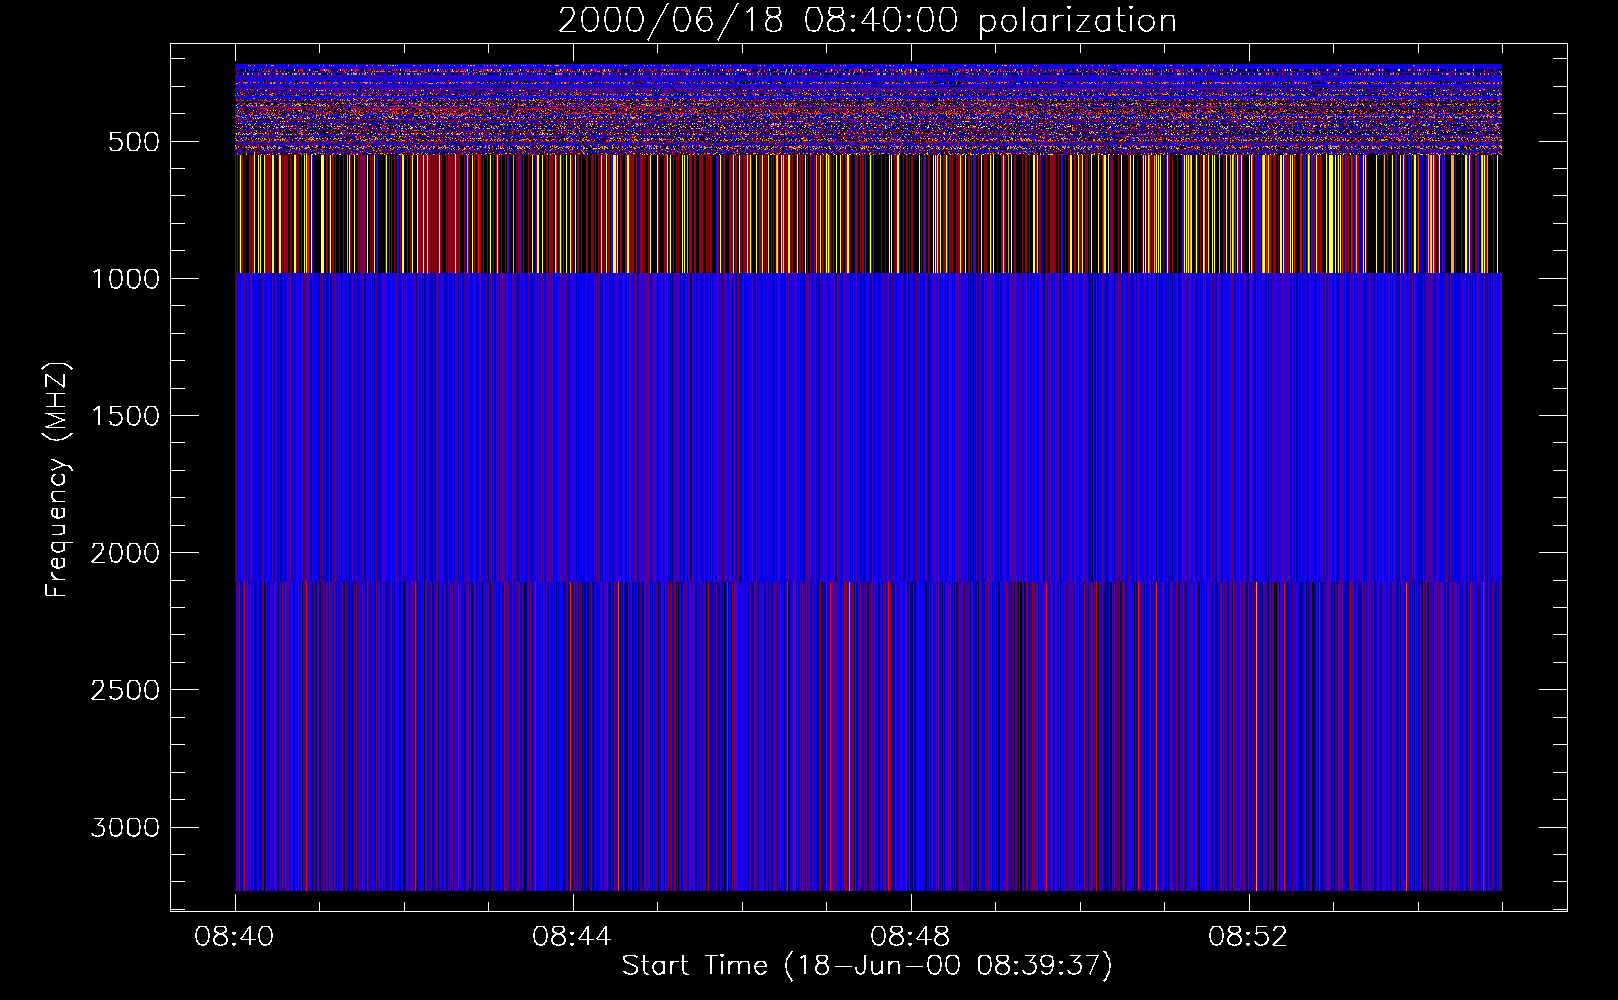Click the 08:40 time tick label
This screenshot has height=1000, width=1618.
click(x=235, y=937)
